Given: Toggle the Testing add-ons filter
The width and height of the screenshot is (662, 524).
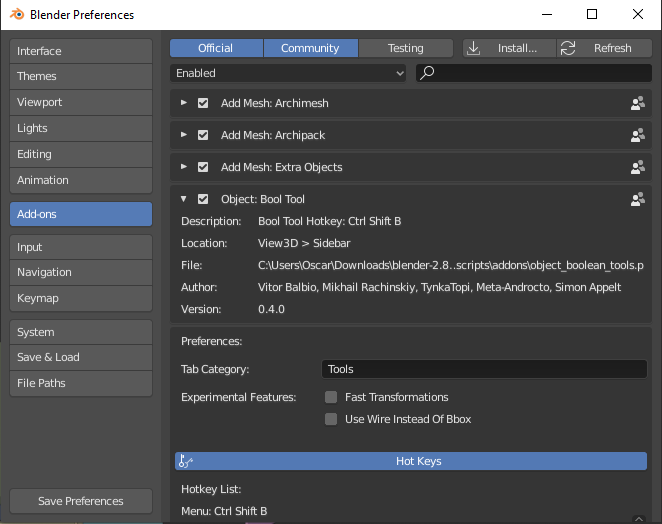Looking at the screenshot, I should click(x=406, y=48).
